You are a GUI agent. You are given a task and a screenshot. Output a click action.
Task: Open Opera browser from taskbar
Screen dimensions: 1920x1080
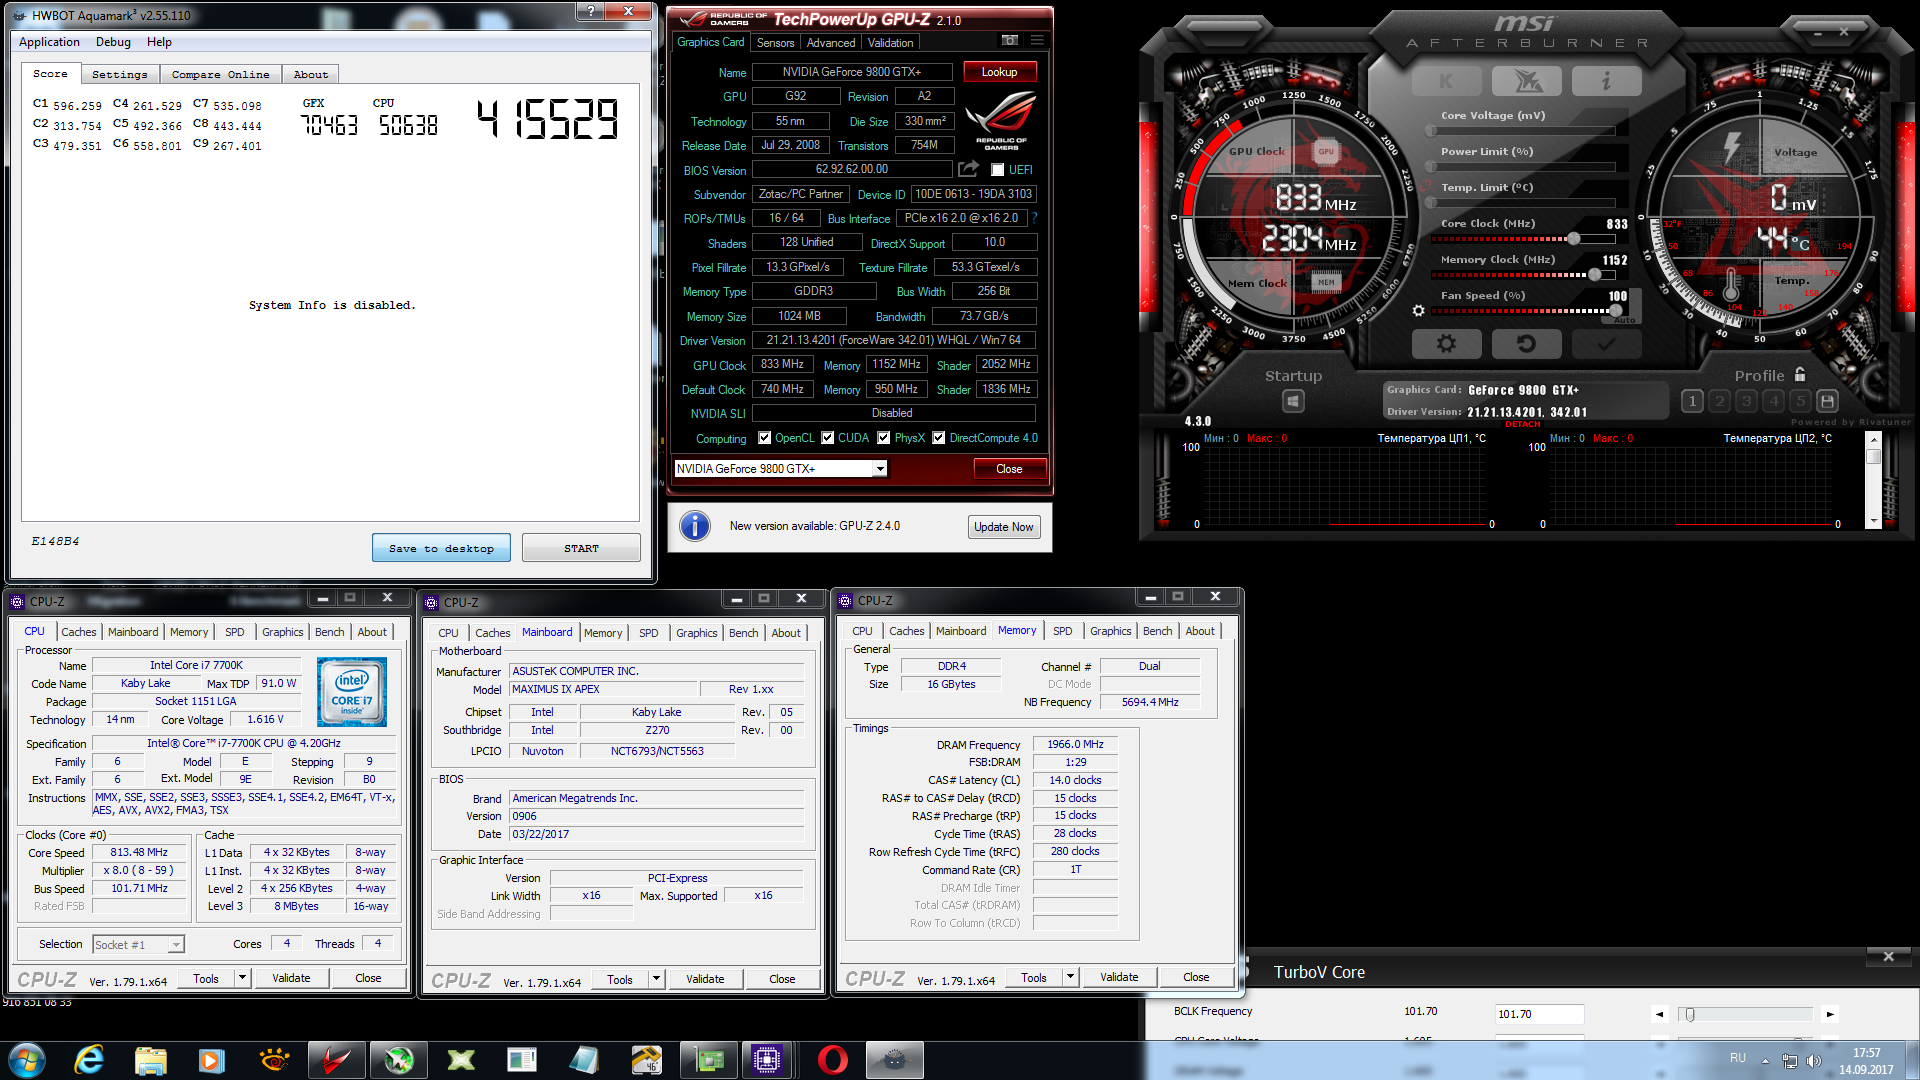pos(832,1060)
